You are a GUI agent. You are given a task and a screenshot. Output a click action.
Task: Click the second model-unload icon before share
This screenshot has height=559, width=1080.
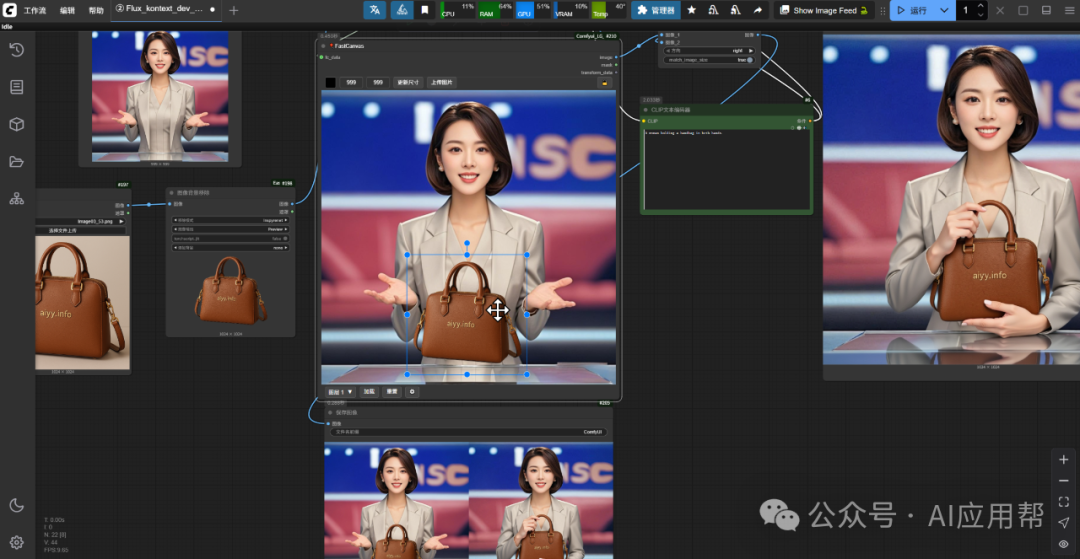click(736, 10)
